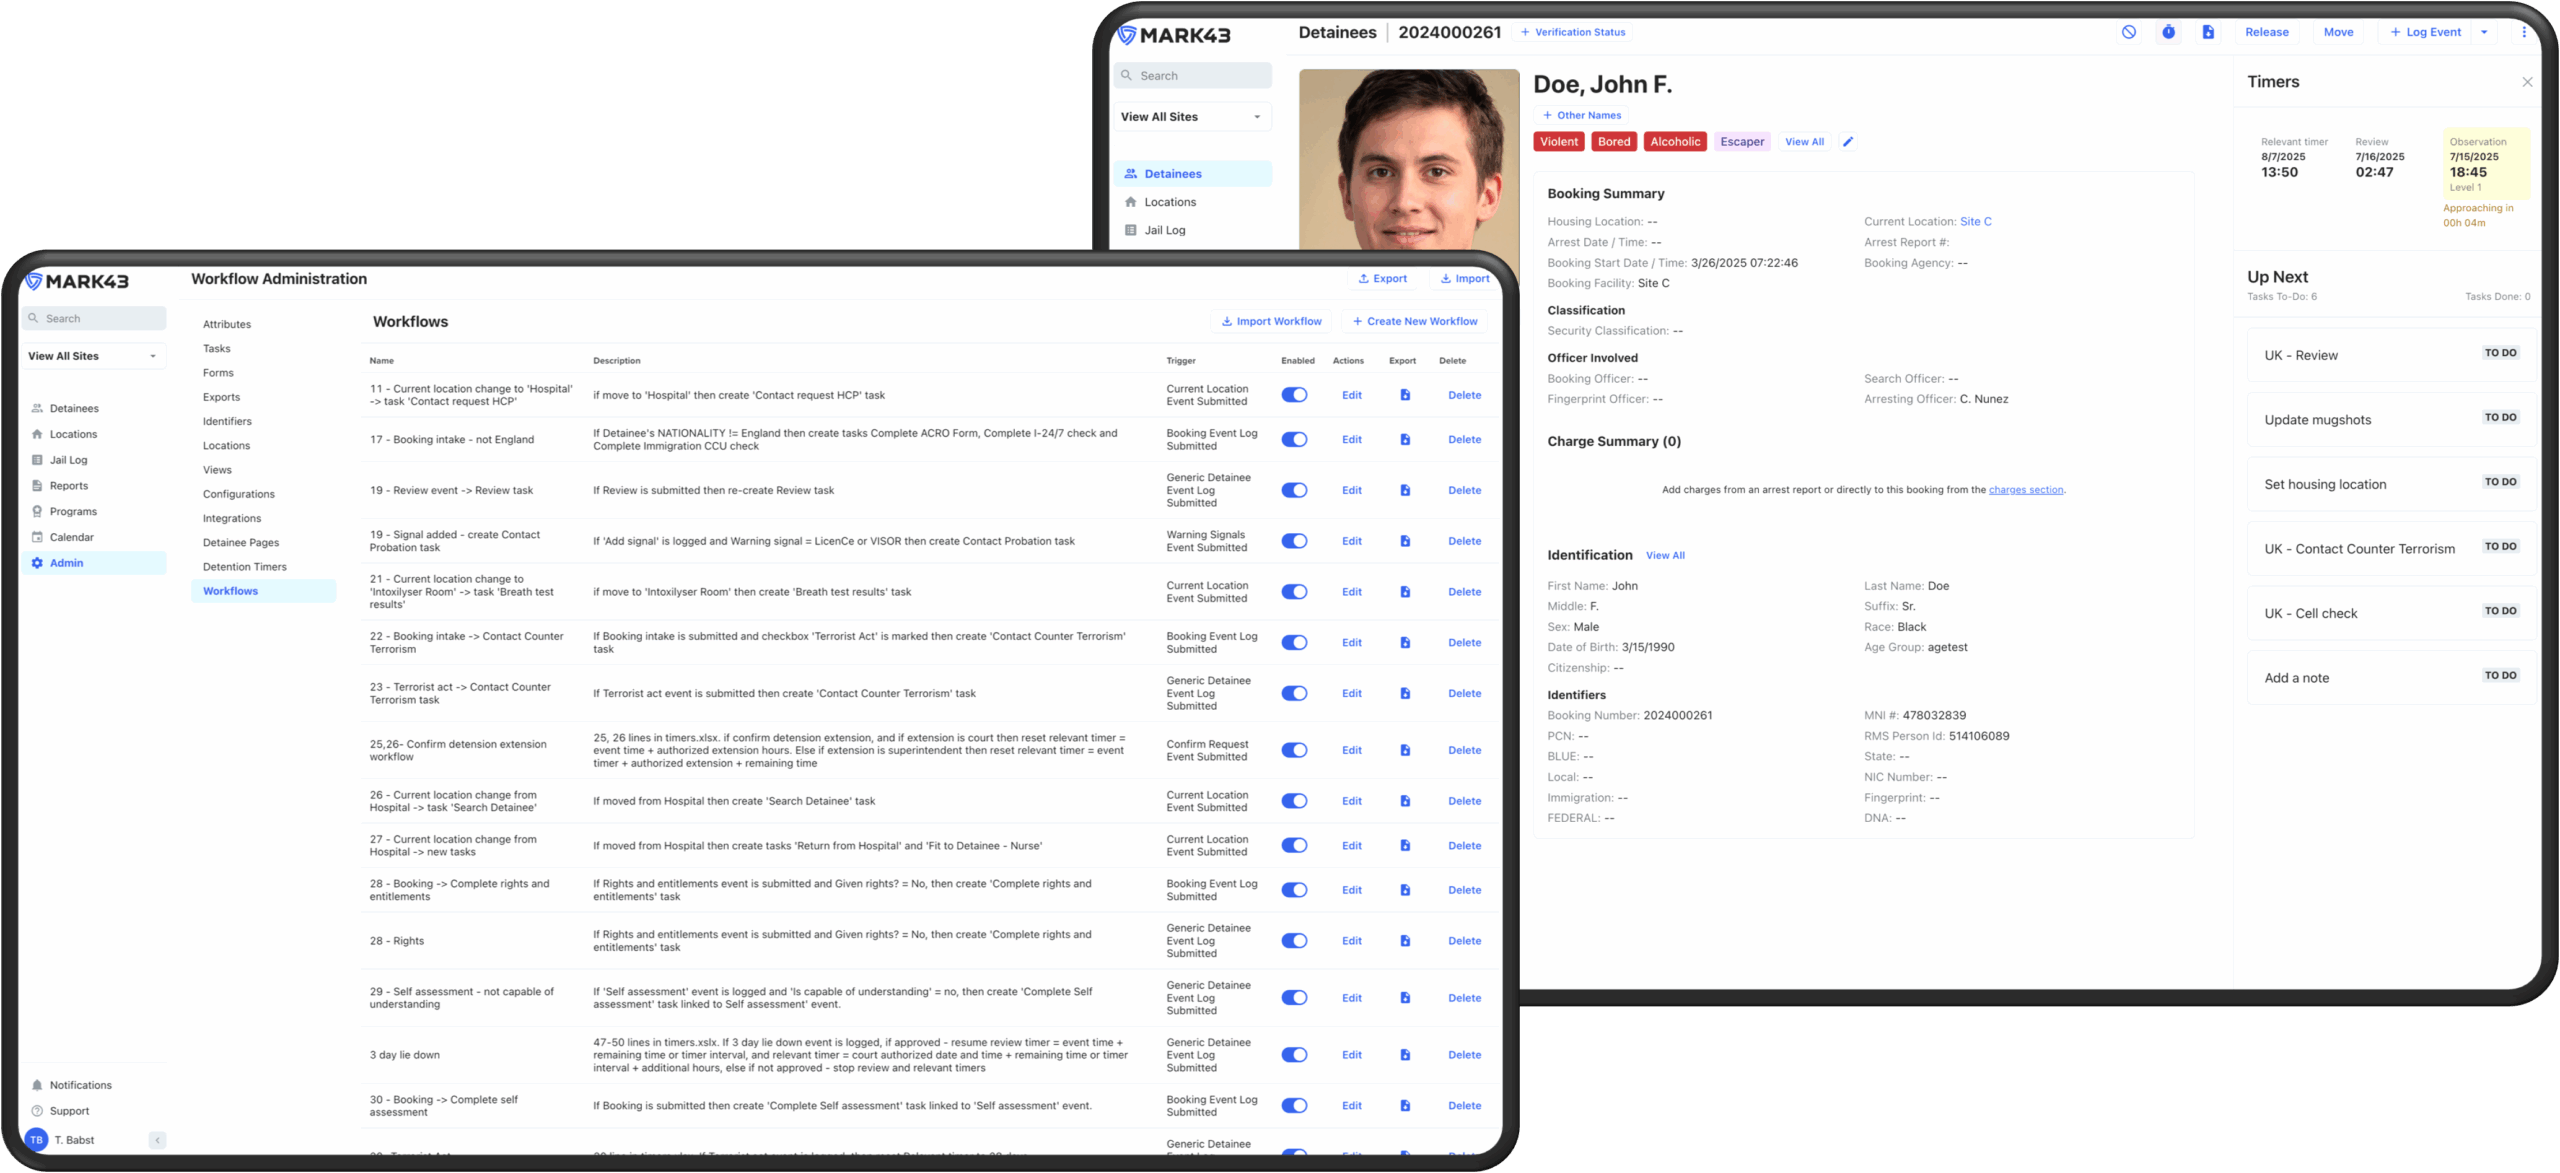The width and height of the screenshot is (2560, 1173).
Task: Click Create New Workflow button
Action: coord(1414,321)
